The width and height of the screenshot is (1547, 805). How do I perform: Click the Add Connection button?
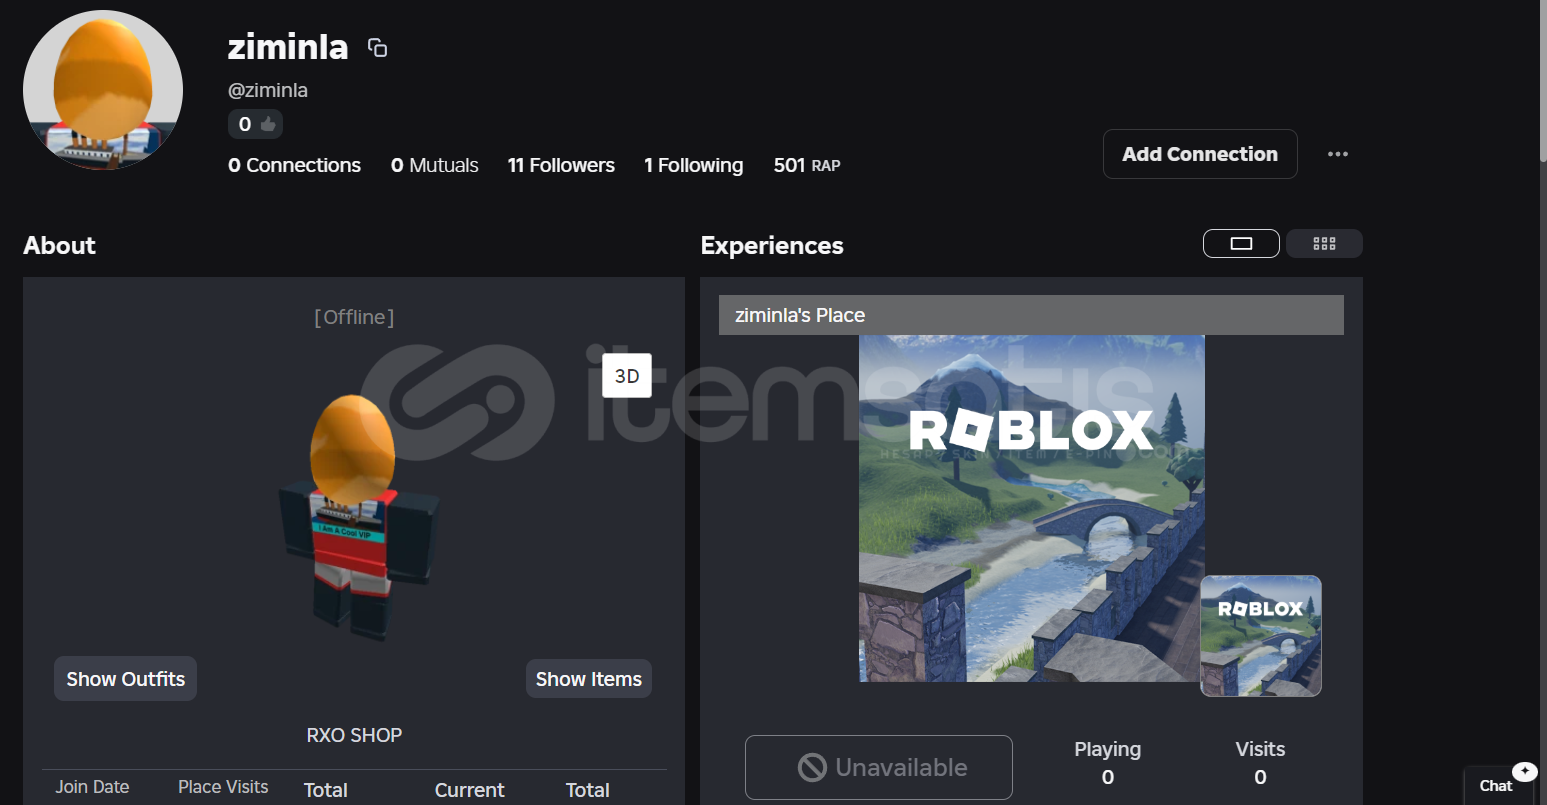(1200, 154)
